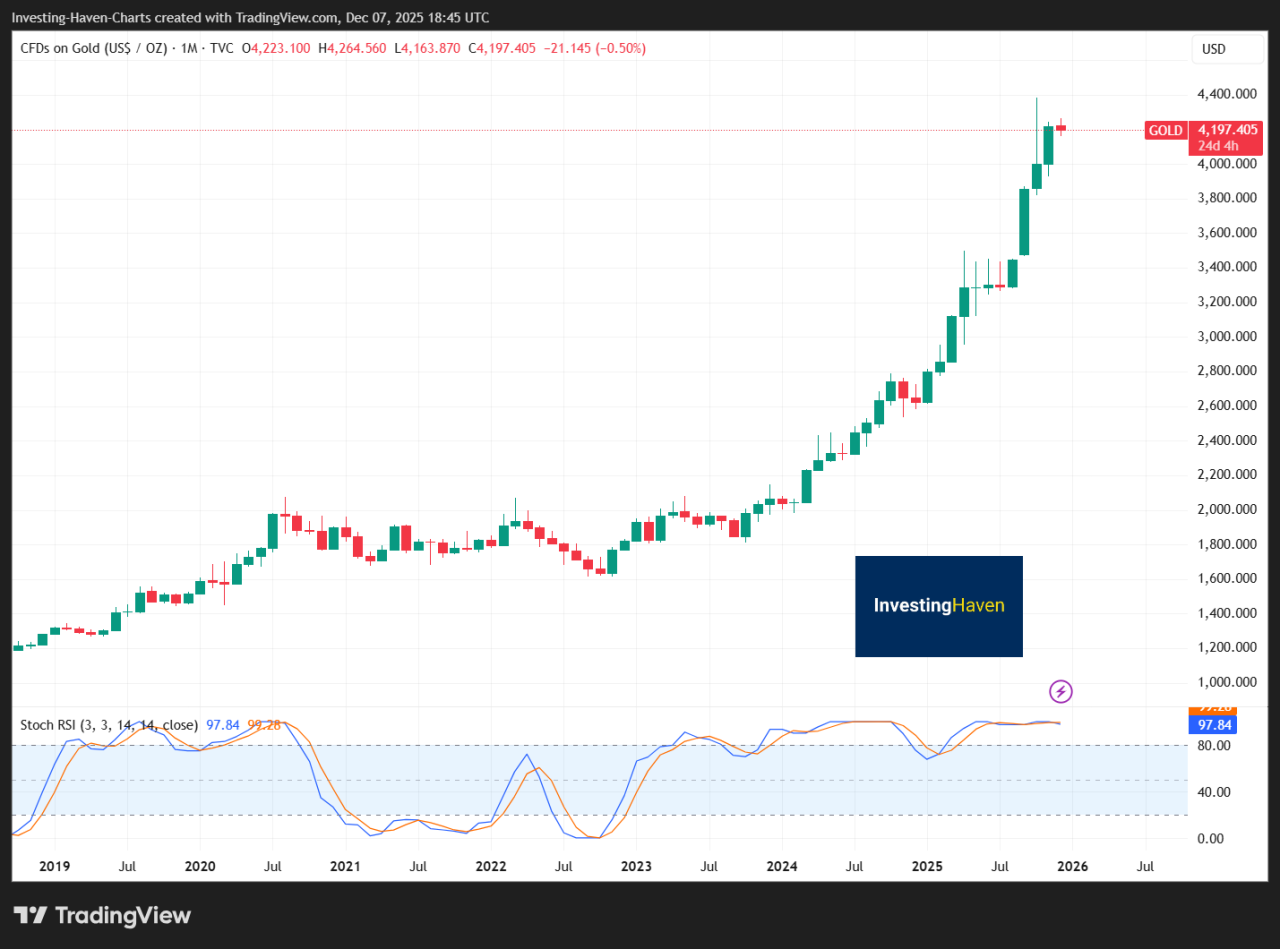1280x949 pixels.
Task: Click the purple lightning boost icon
Action: pyautogui.click(x=1060, y=691)
